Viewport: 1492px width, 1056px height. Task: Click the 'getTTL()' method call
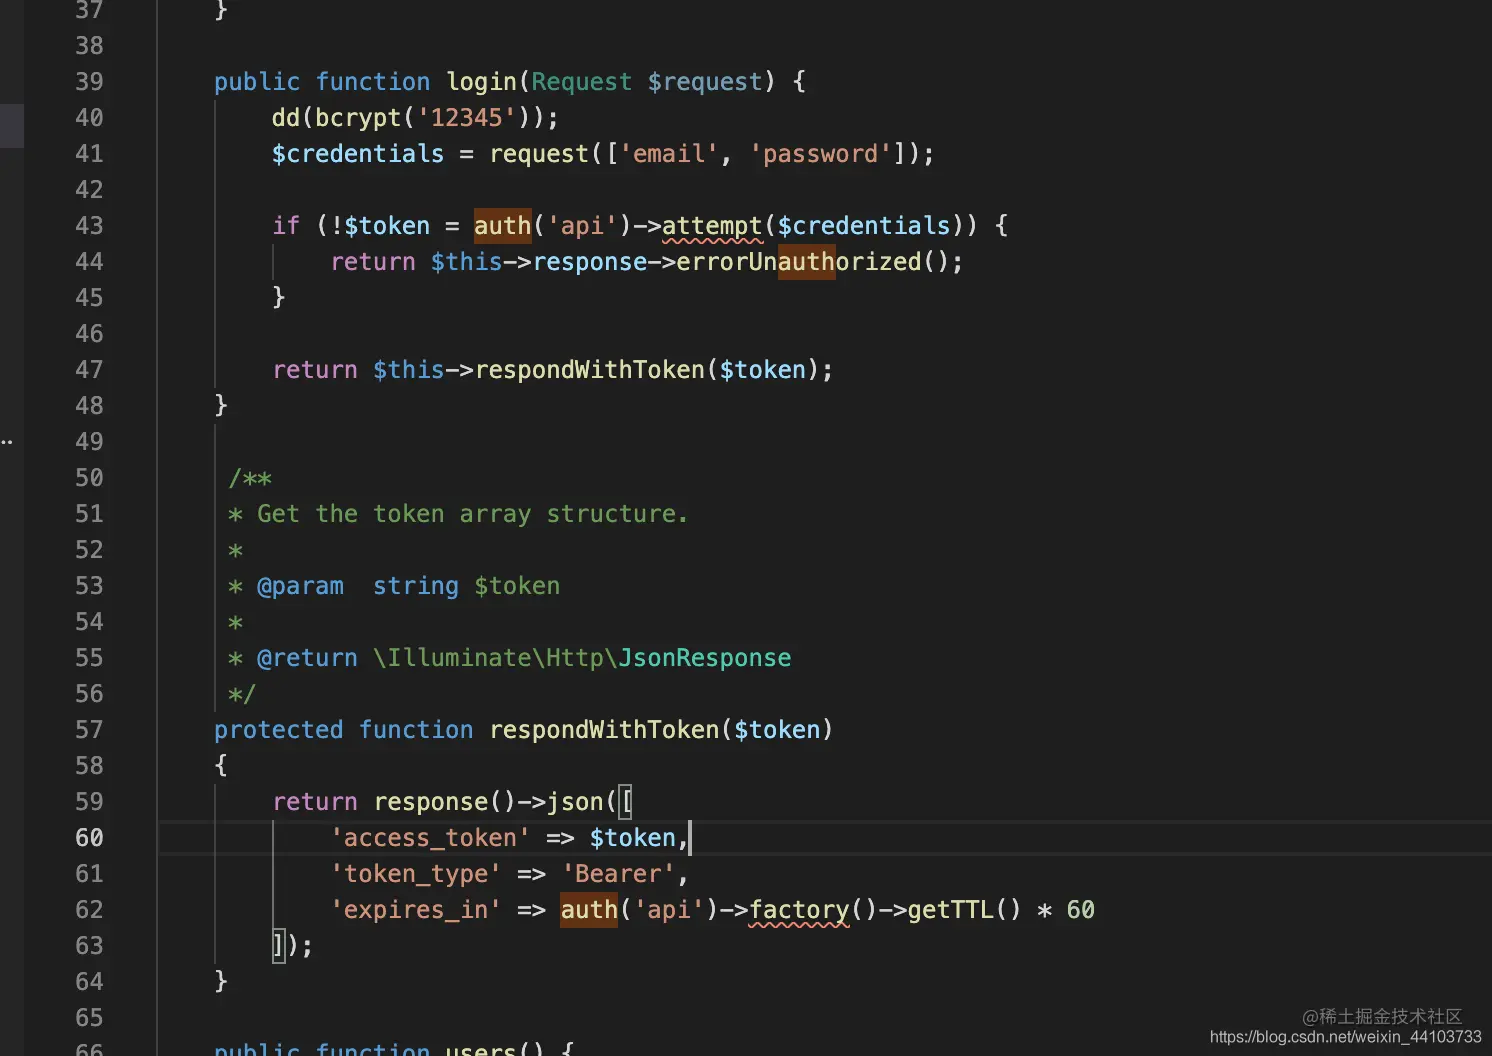click(964, 910)
